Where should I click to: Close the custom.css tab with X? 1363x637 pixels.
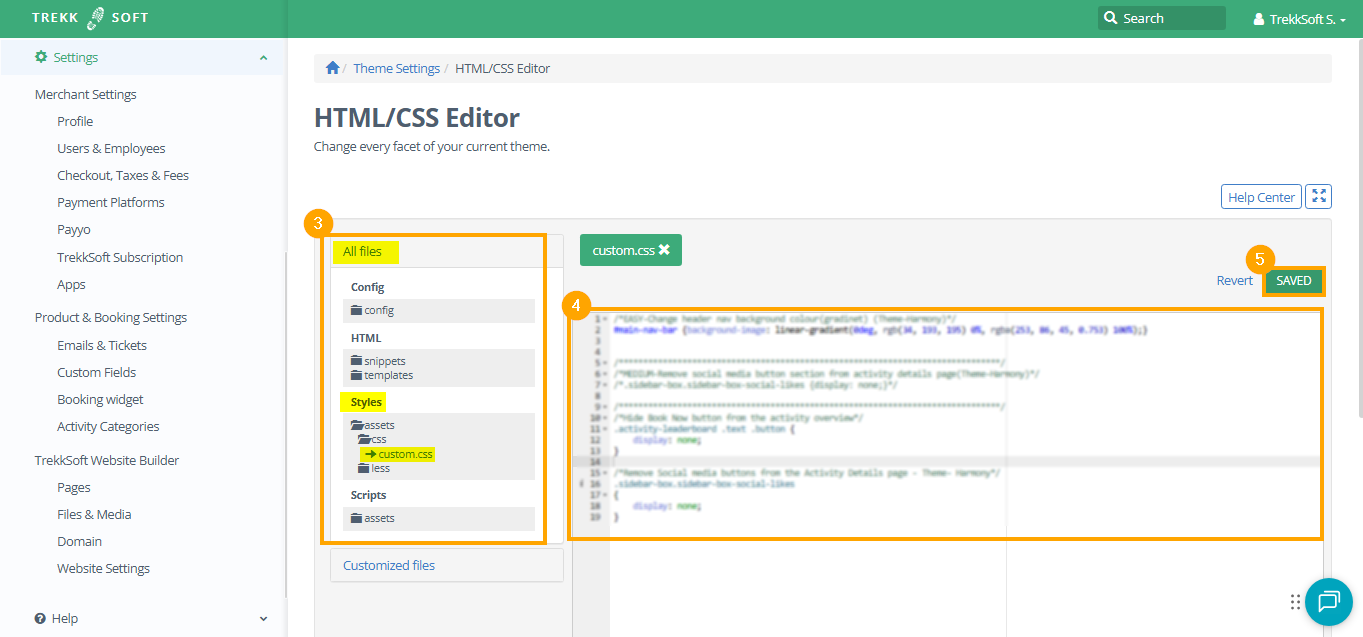tap(664, 250)
